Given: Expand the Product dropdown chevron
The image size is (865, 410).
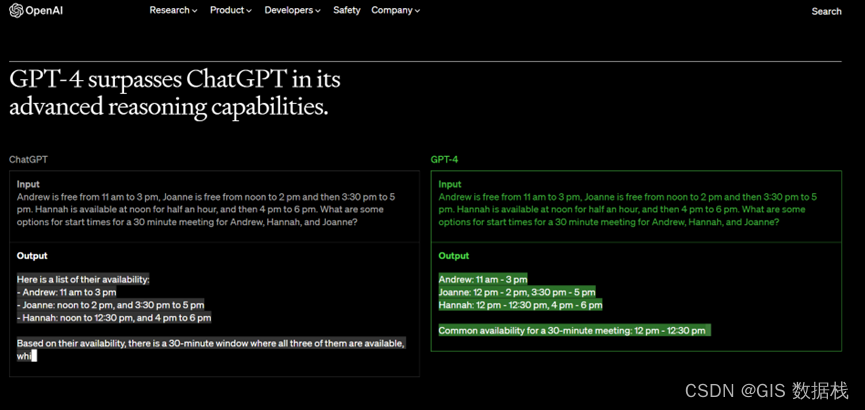Looking at the screenshot, I should point(249,11).
